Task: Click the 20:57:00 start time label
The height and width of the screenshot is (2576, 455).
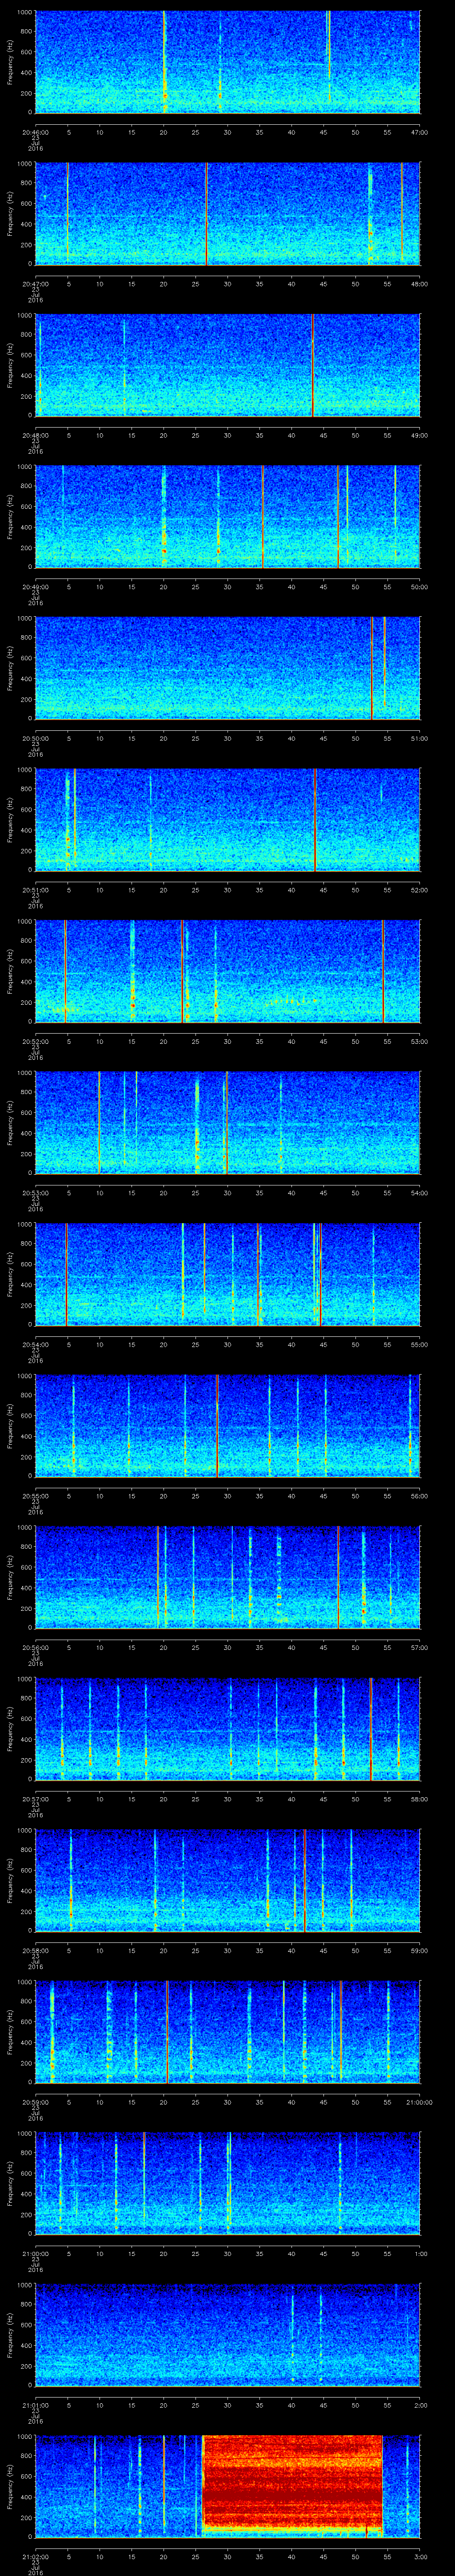Action: pos(35,1799)
